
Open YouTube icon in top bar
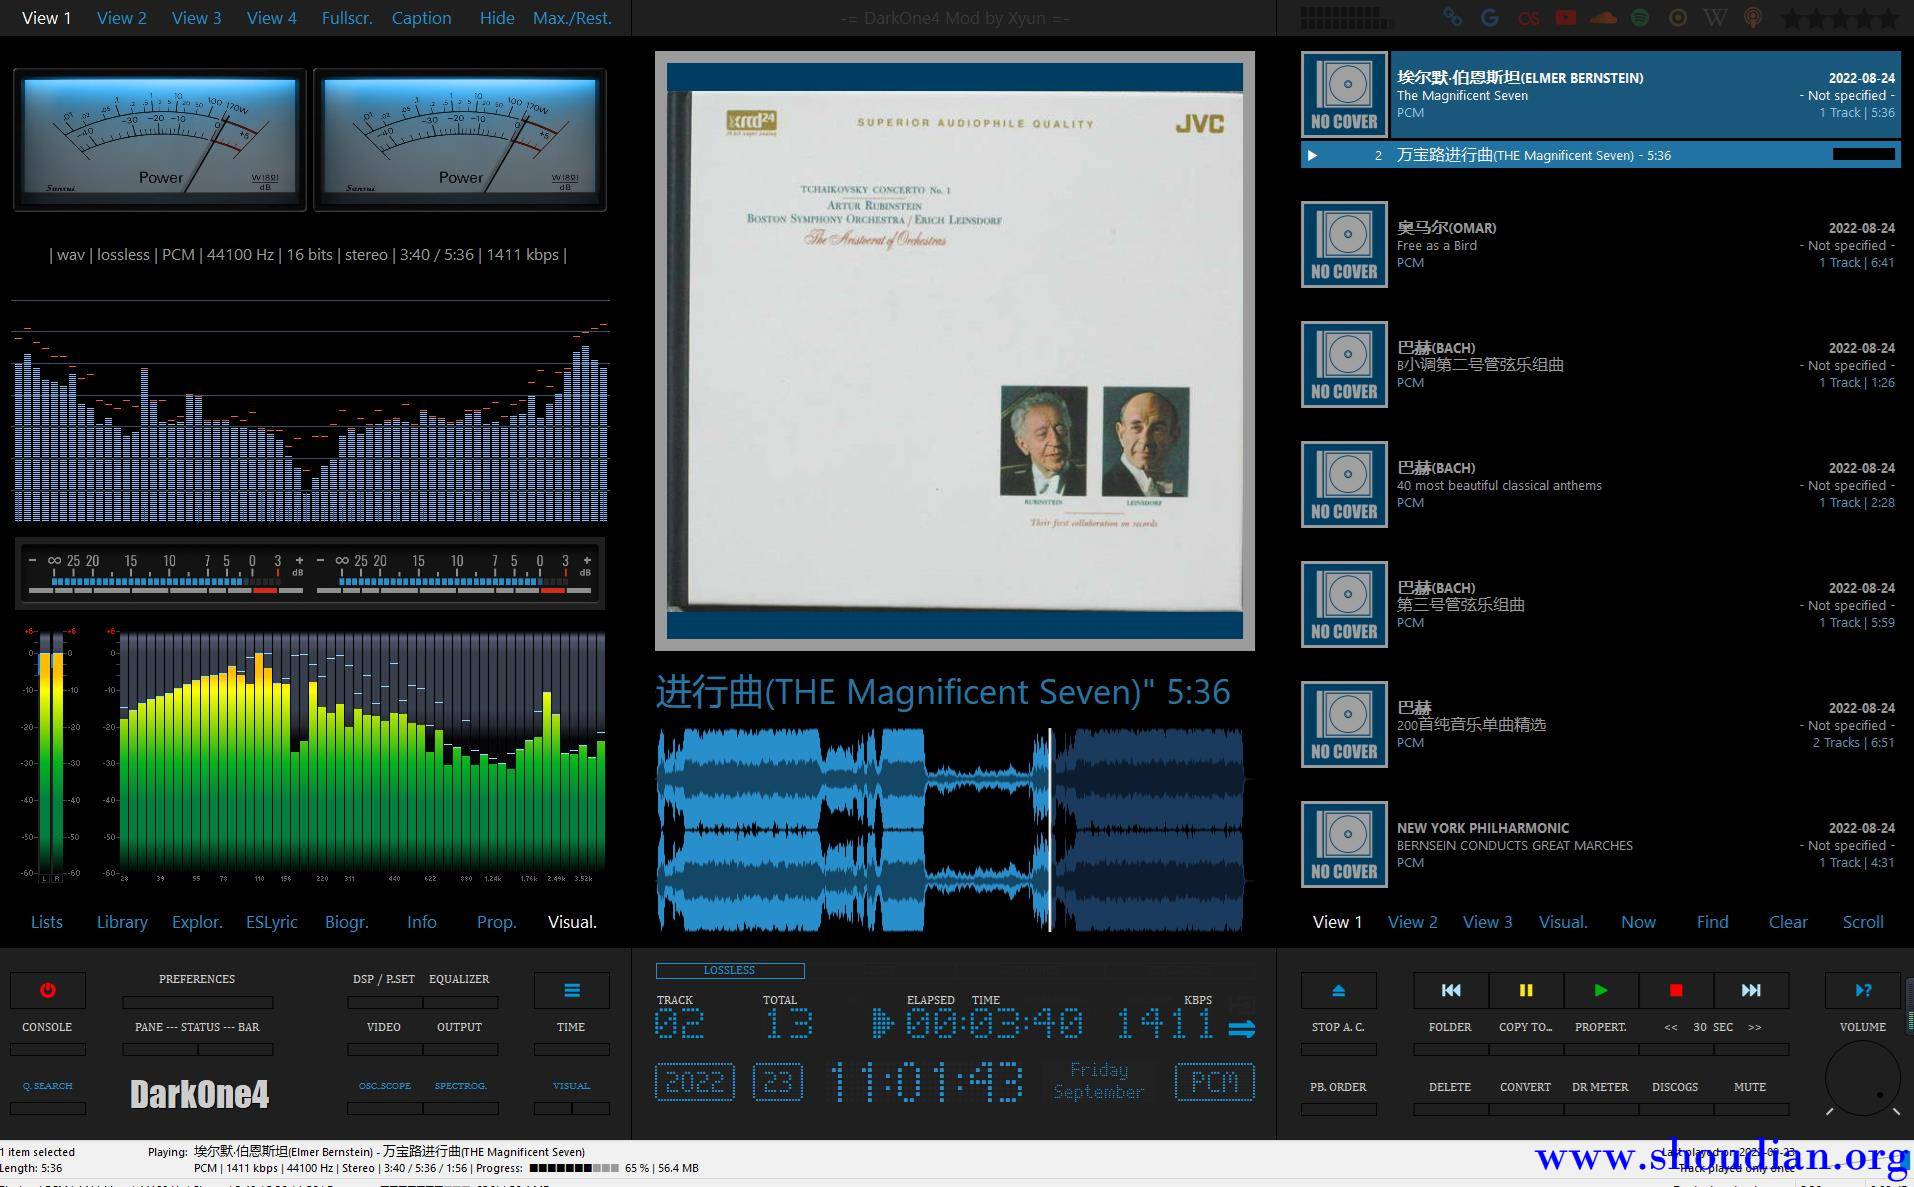tap(1566, 18)
